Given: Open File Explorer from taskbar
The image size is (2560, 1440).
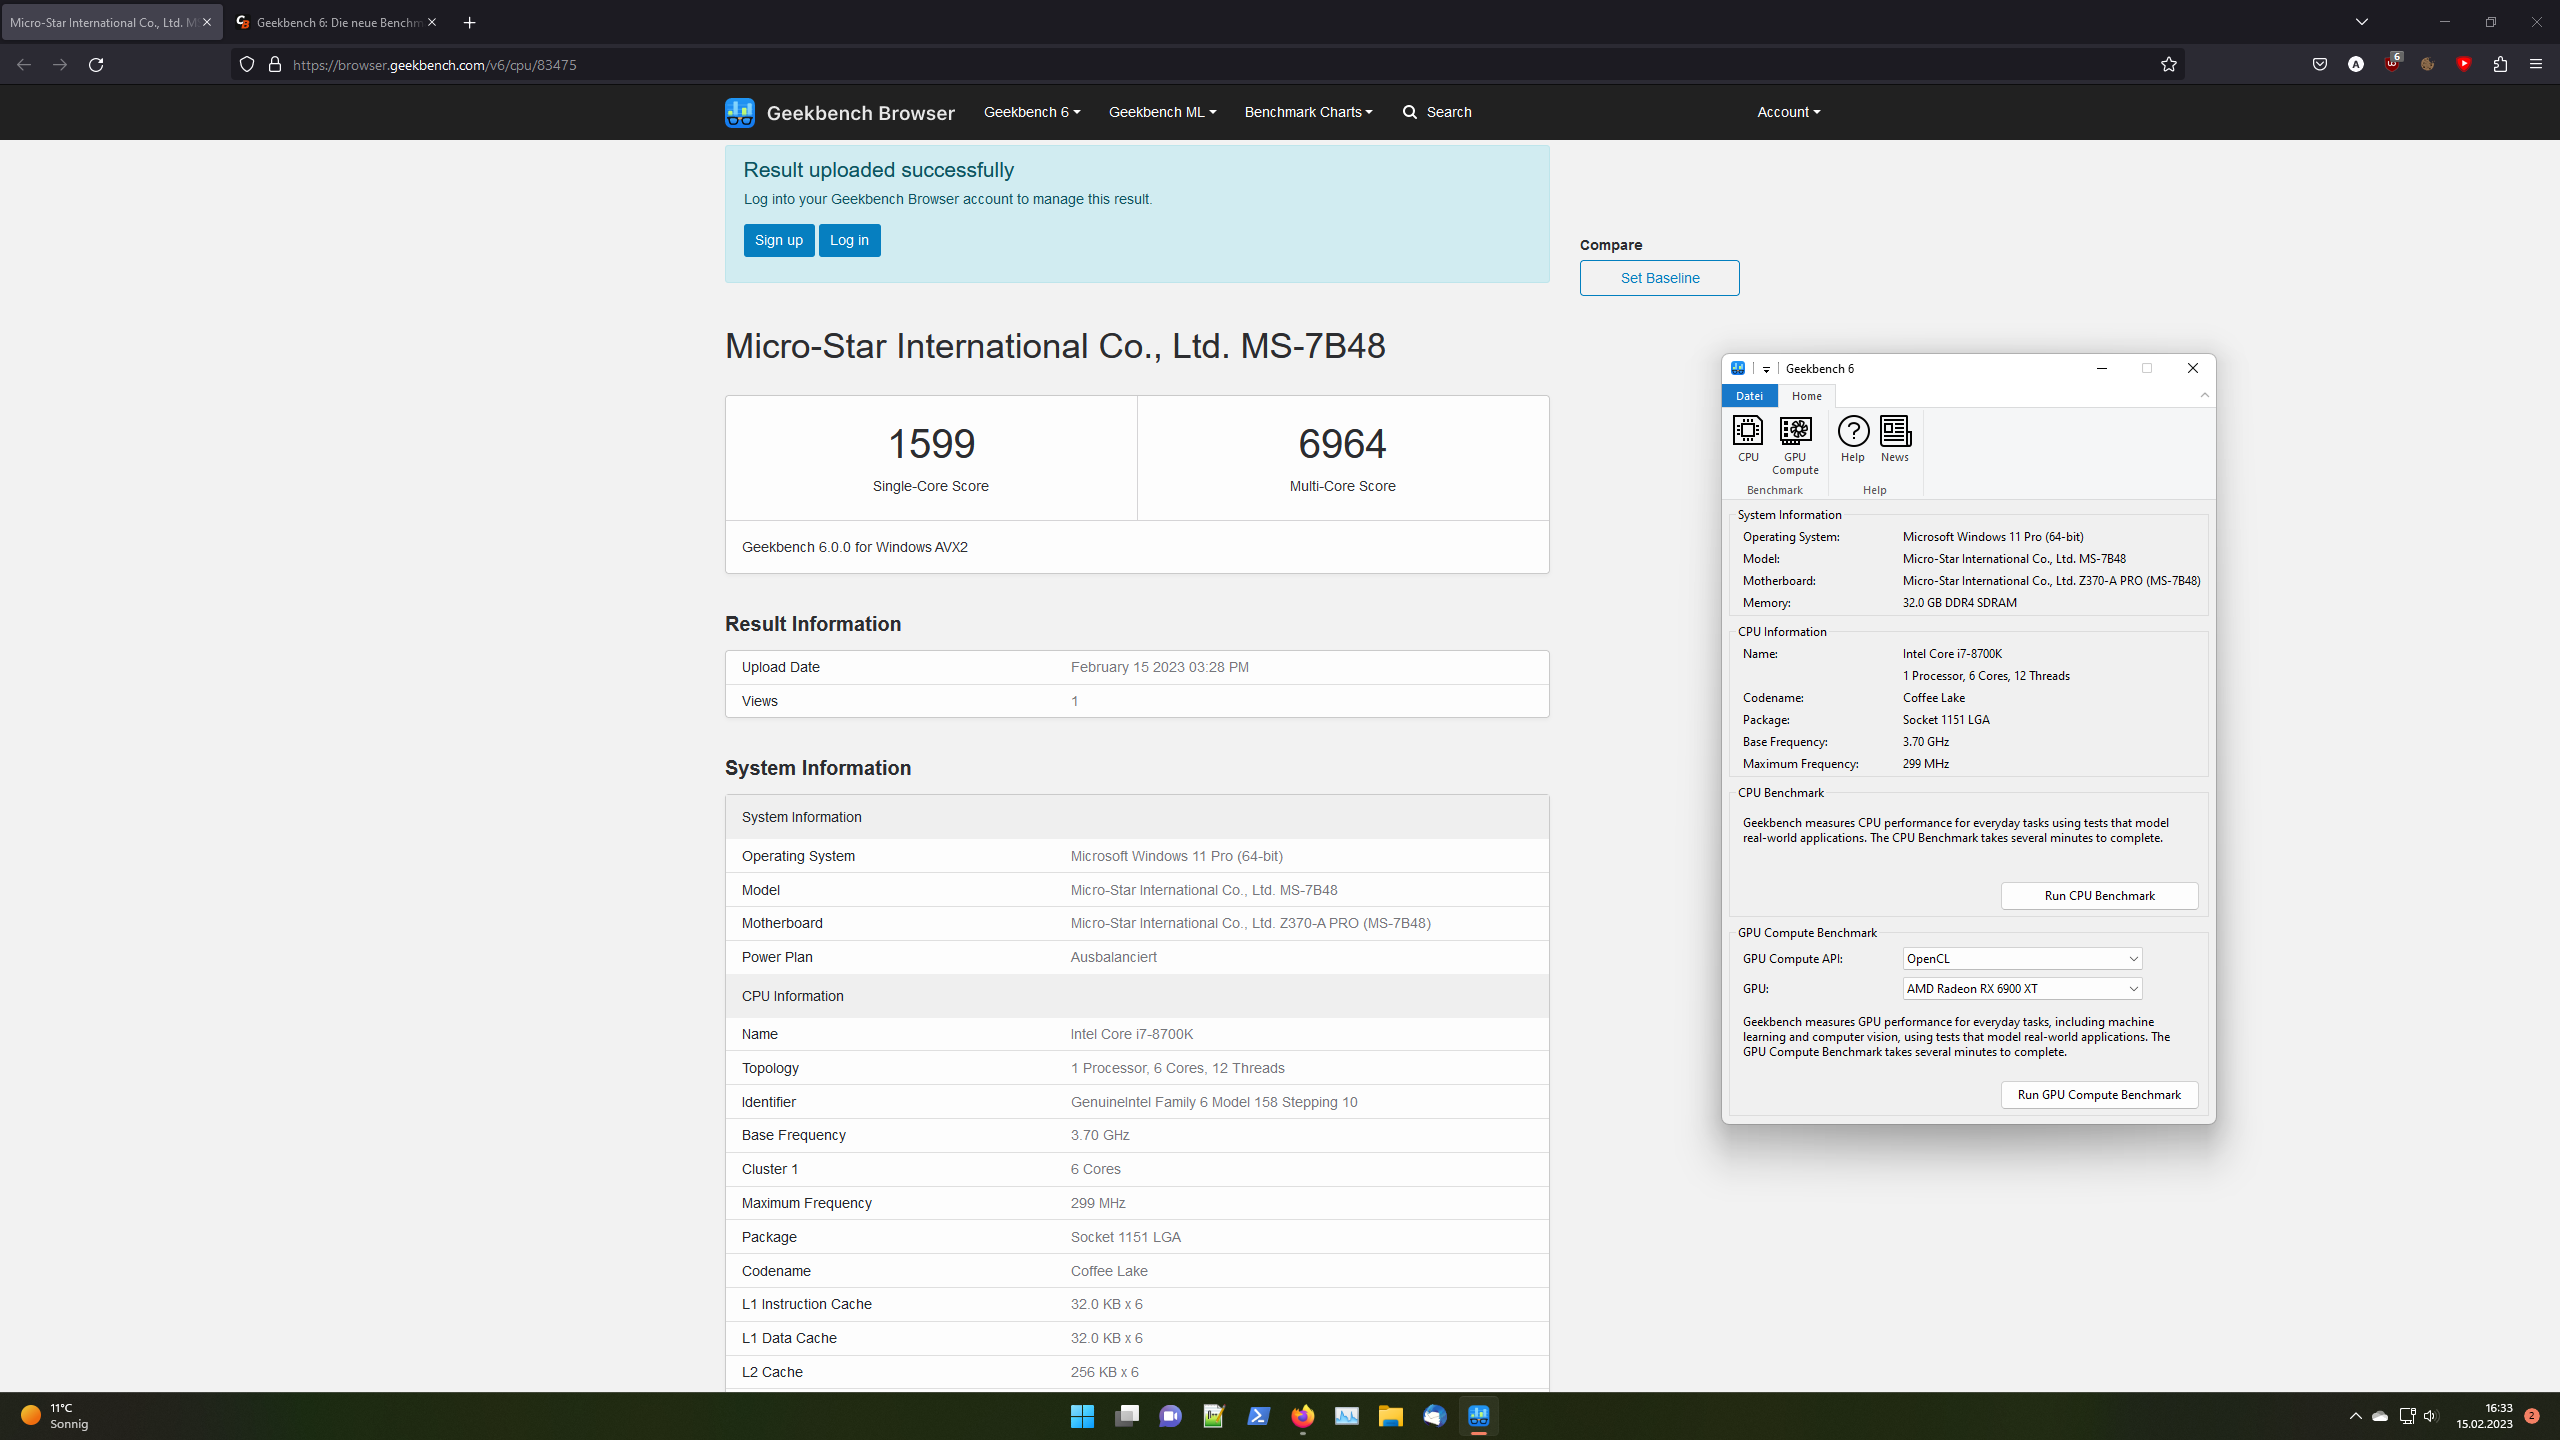Looking at the screenshot, I should [1390, 1416].
